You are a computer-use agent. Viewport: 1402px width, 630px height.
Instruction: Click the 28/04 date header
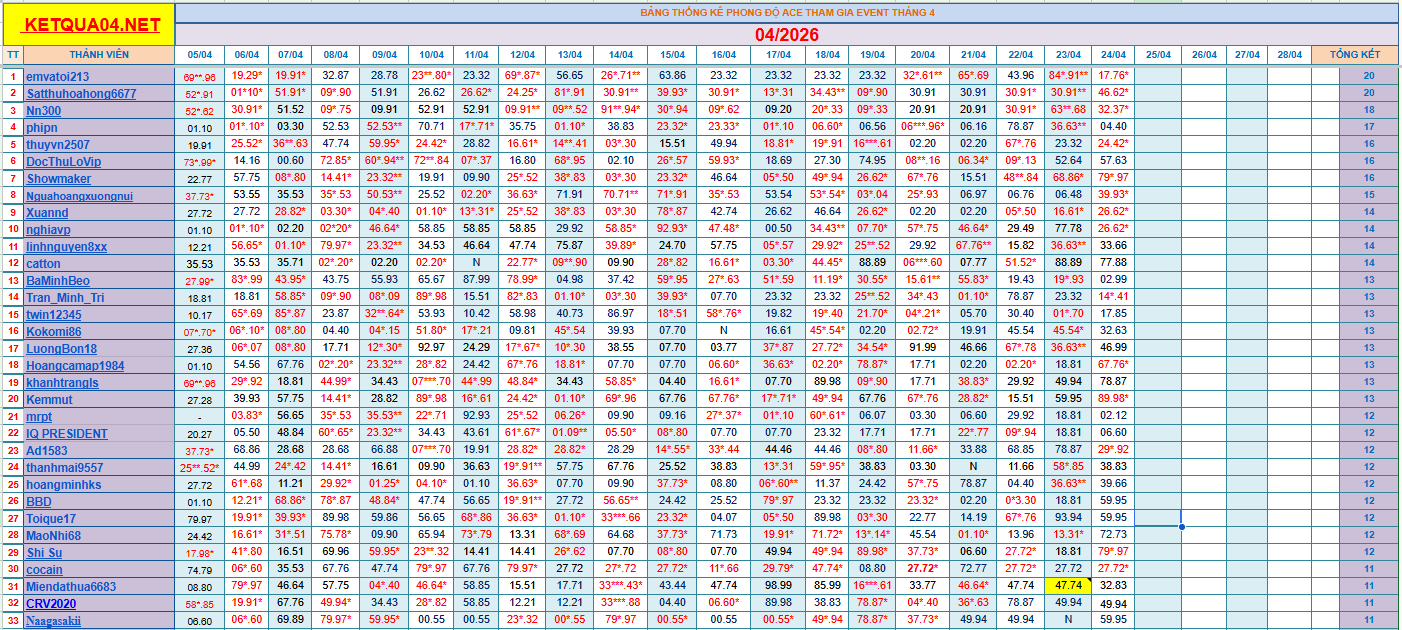(x=1289, y=55)
